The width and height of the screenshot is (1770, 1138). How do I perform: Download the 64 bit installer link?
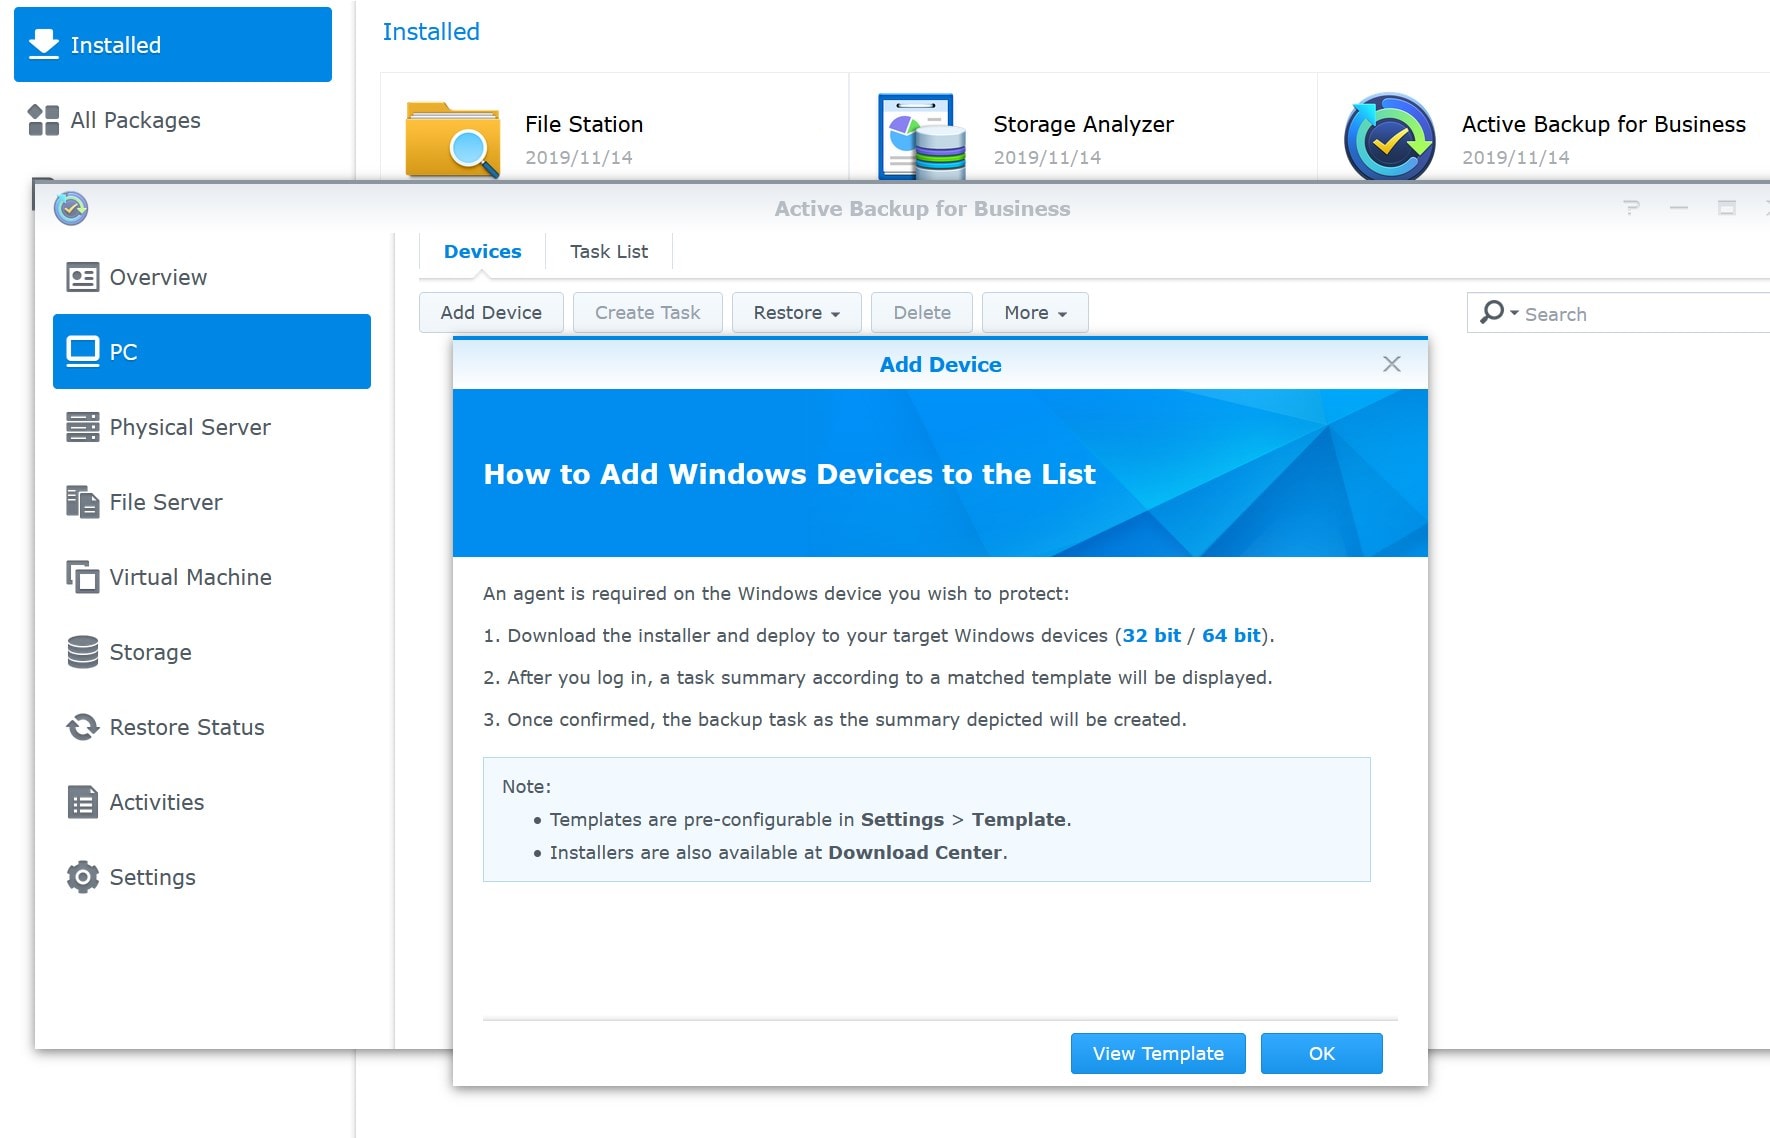tap(1231, 635)
